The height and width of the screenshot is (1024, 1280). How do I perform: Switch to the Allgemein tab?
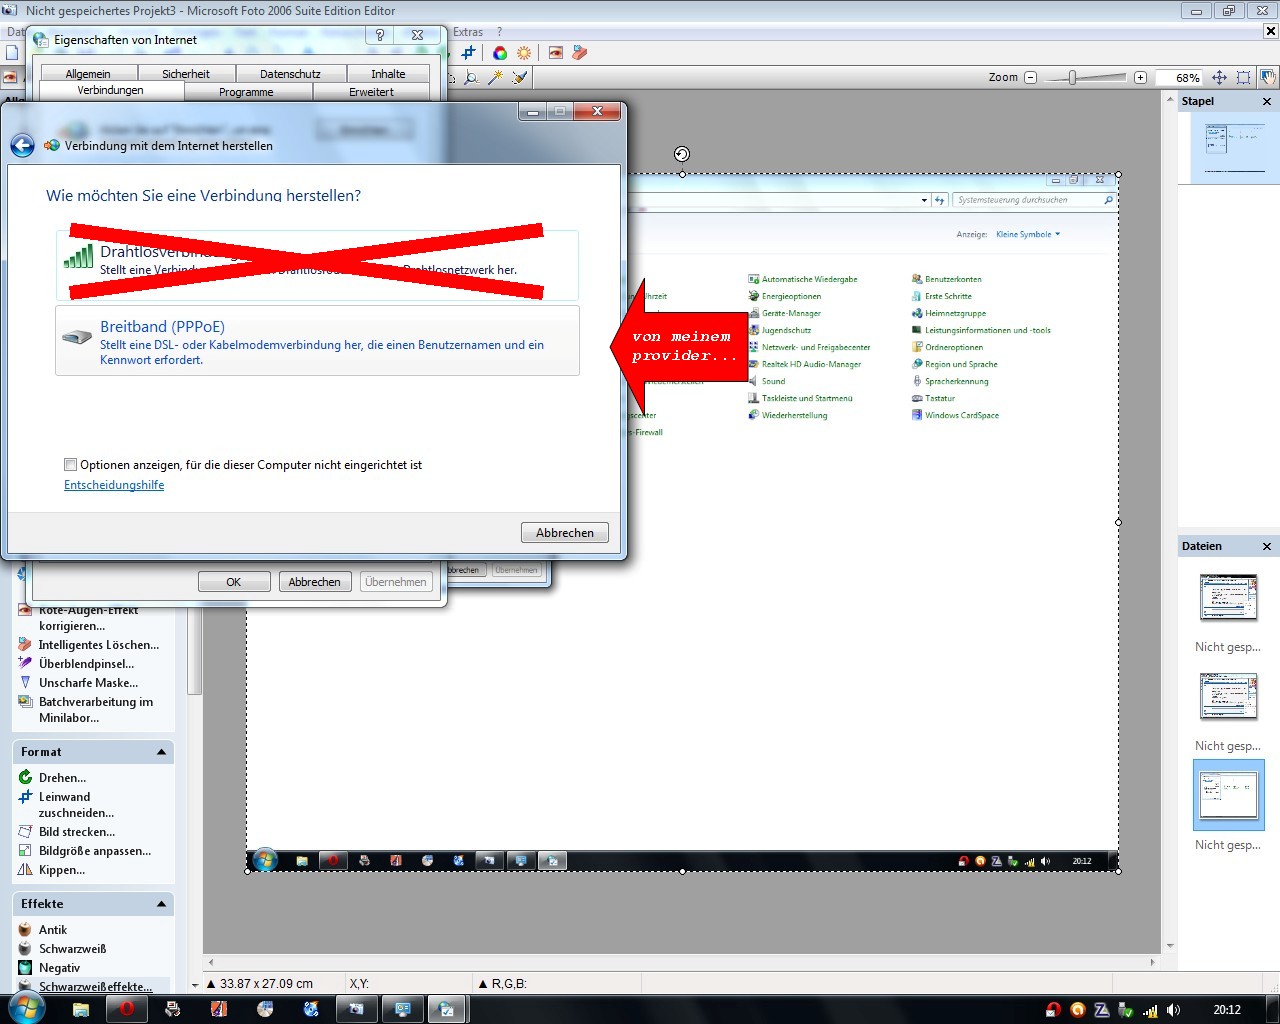pyautogui.click(x=88, y=74)
